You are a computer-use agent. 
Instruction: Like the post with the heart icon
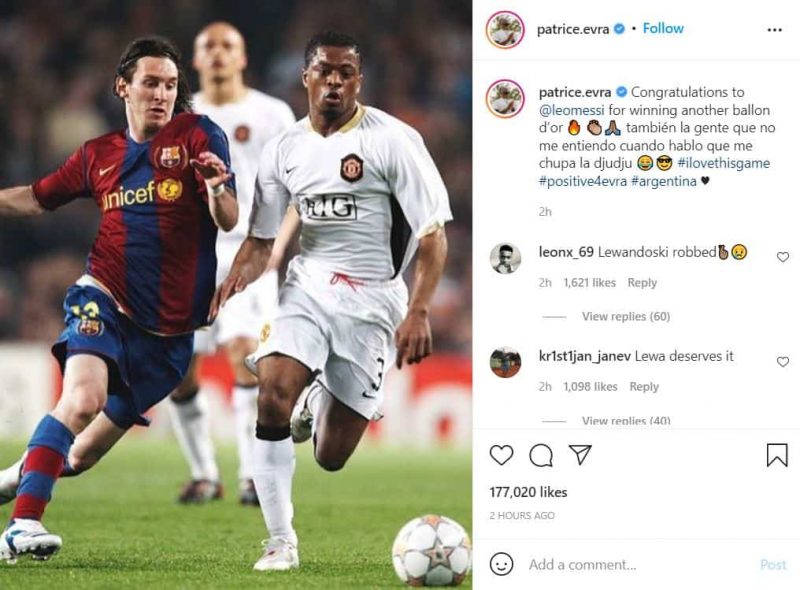pos(501,455)
